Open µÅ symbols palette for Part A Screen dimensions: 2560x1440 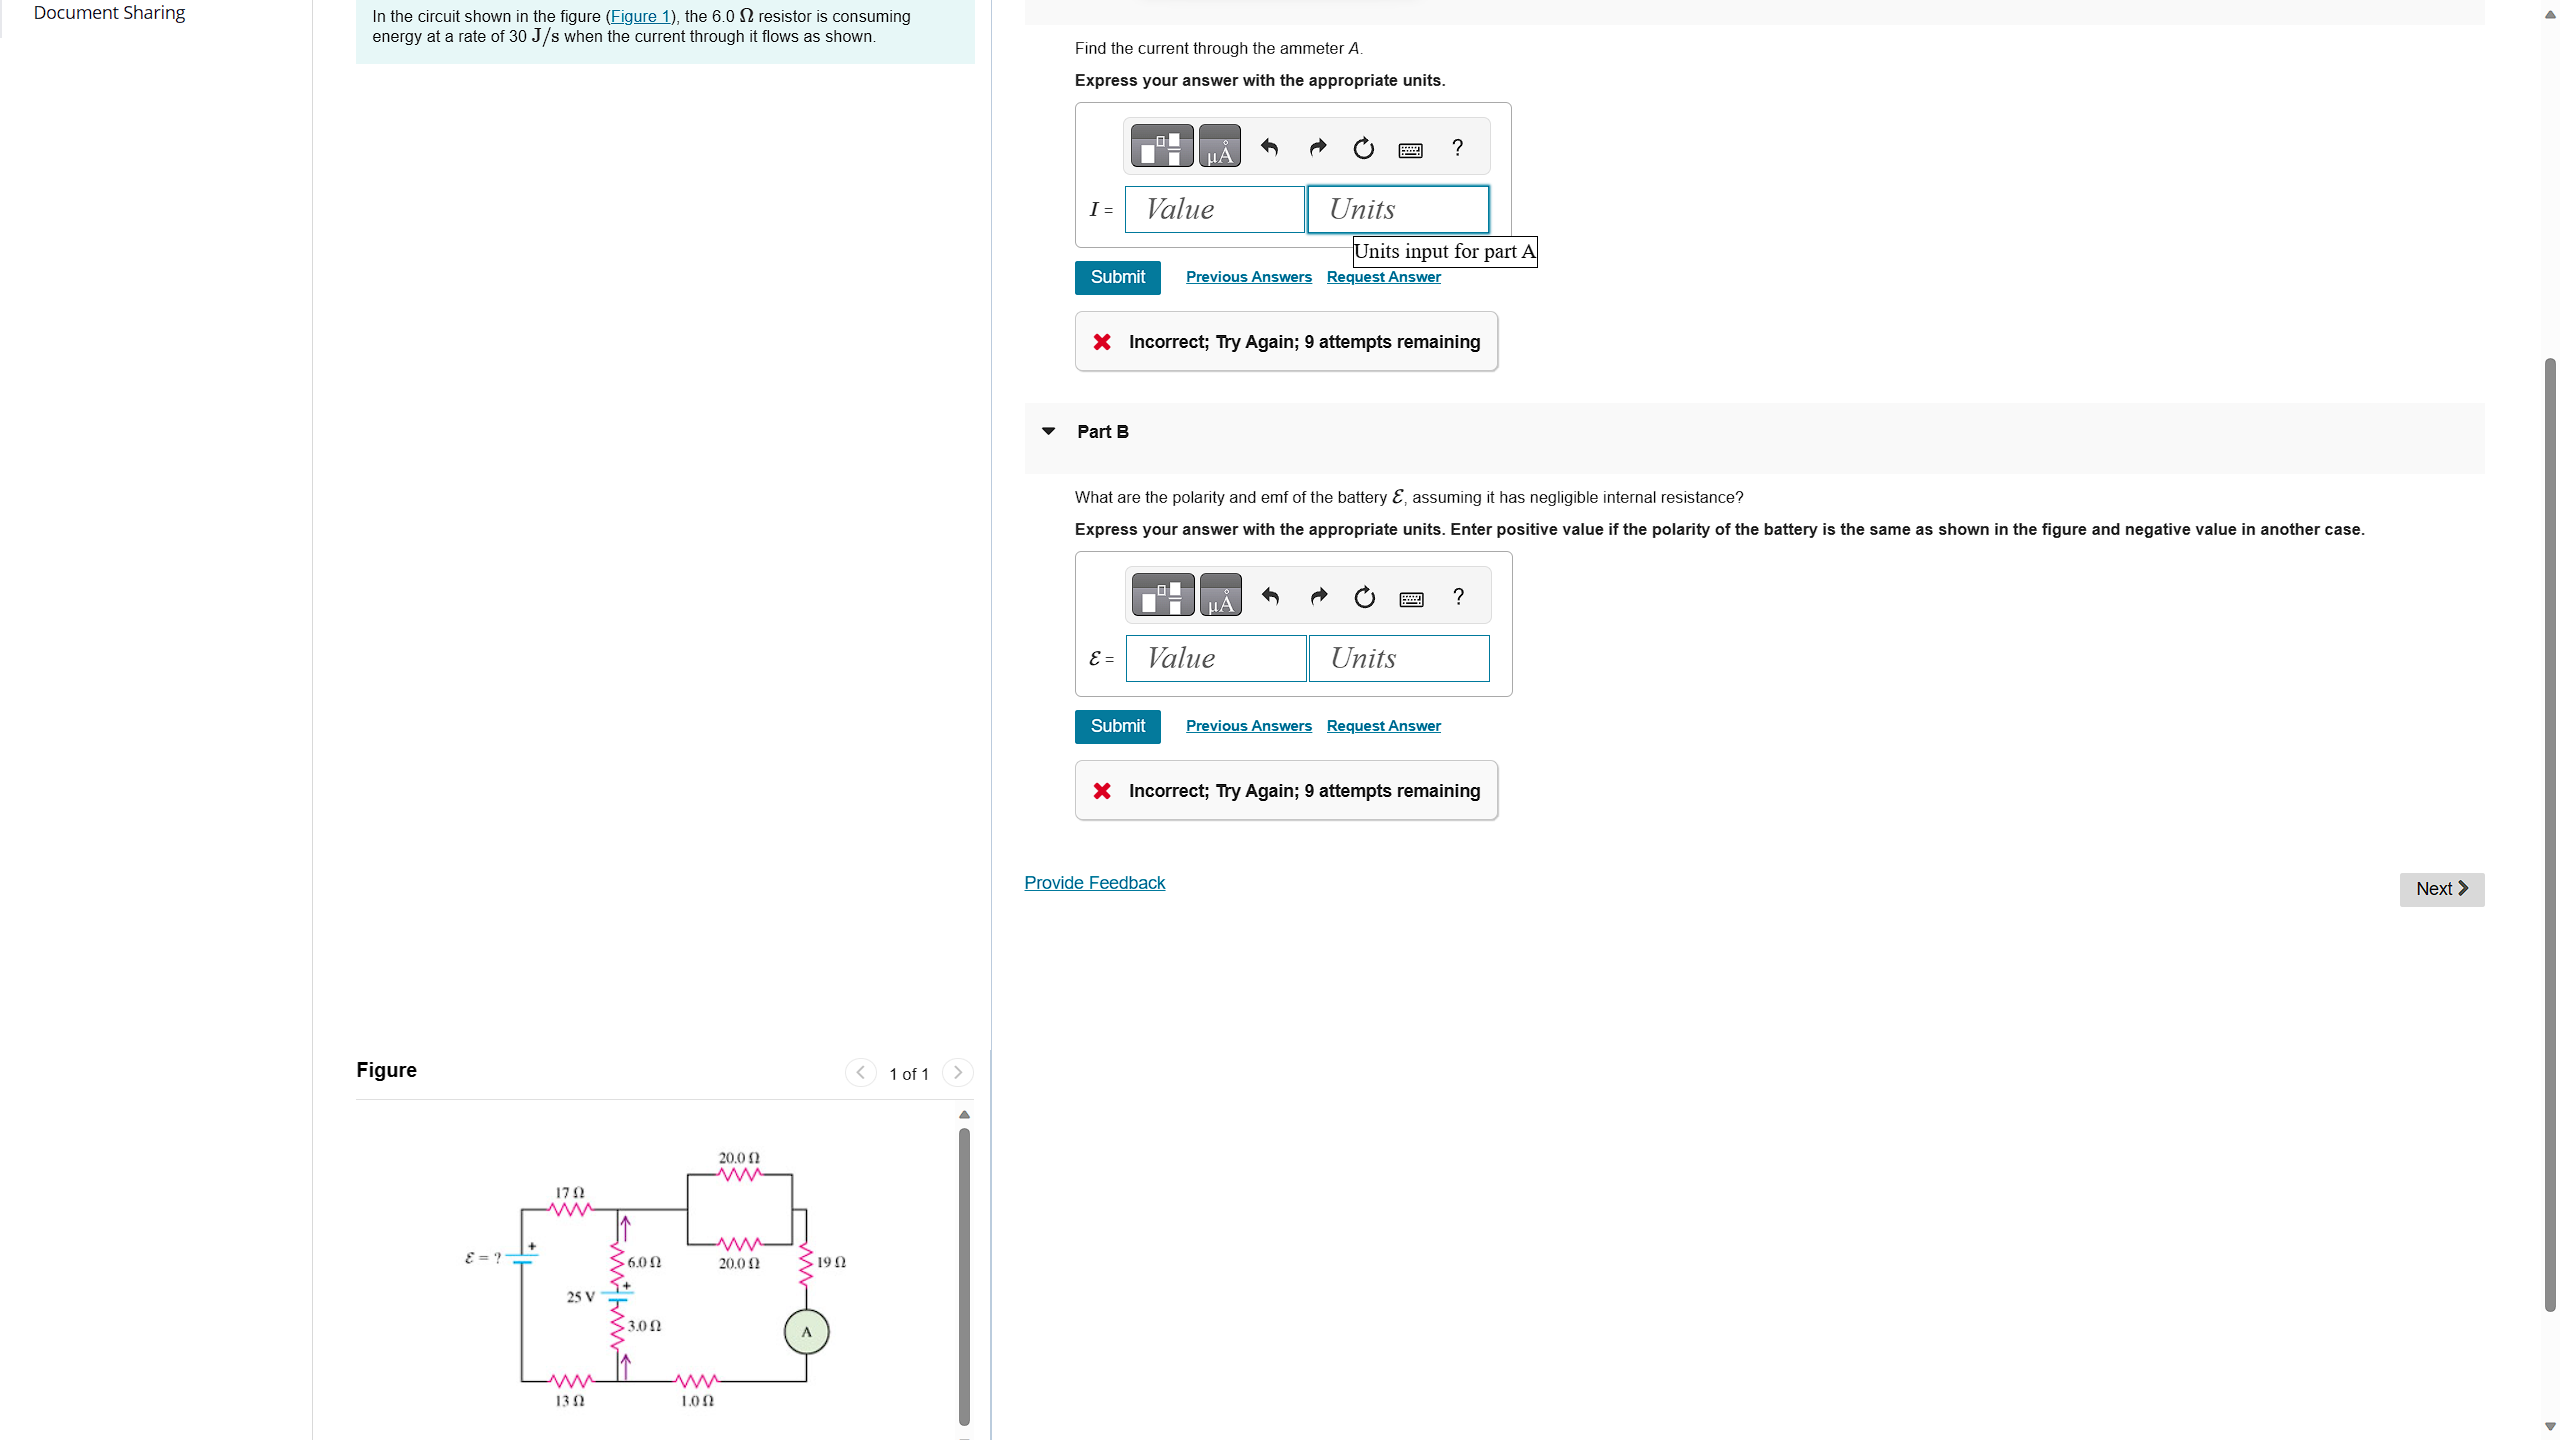click(1220, 147)
